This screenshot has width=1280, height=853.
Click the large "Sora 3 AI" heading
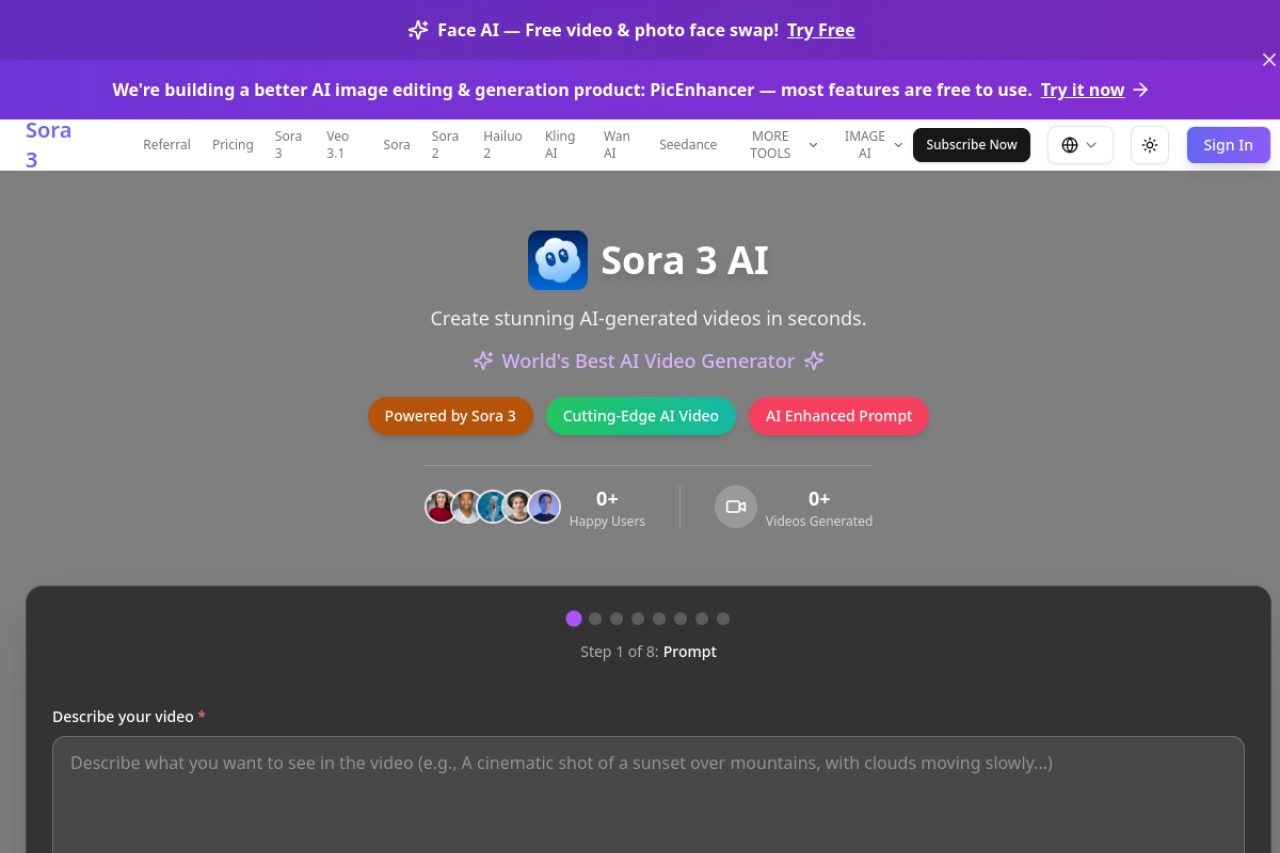685,260
